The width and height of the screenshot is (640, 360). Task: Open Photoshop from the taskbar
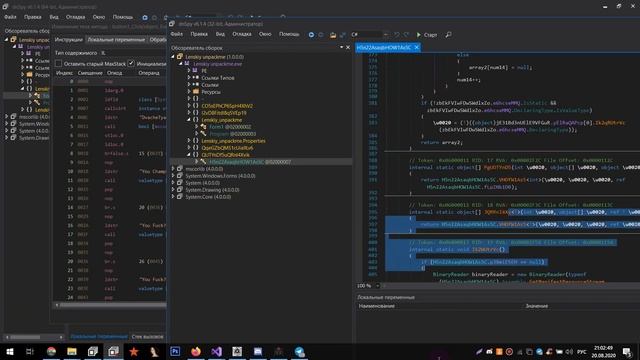[175, 351]
